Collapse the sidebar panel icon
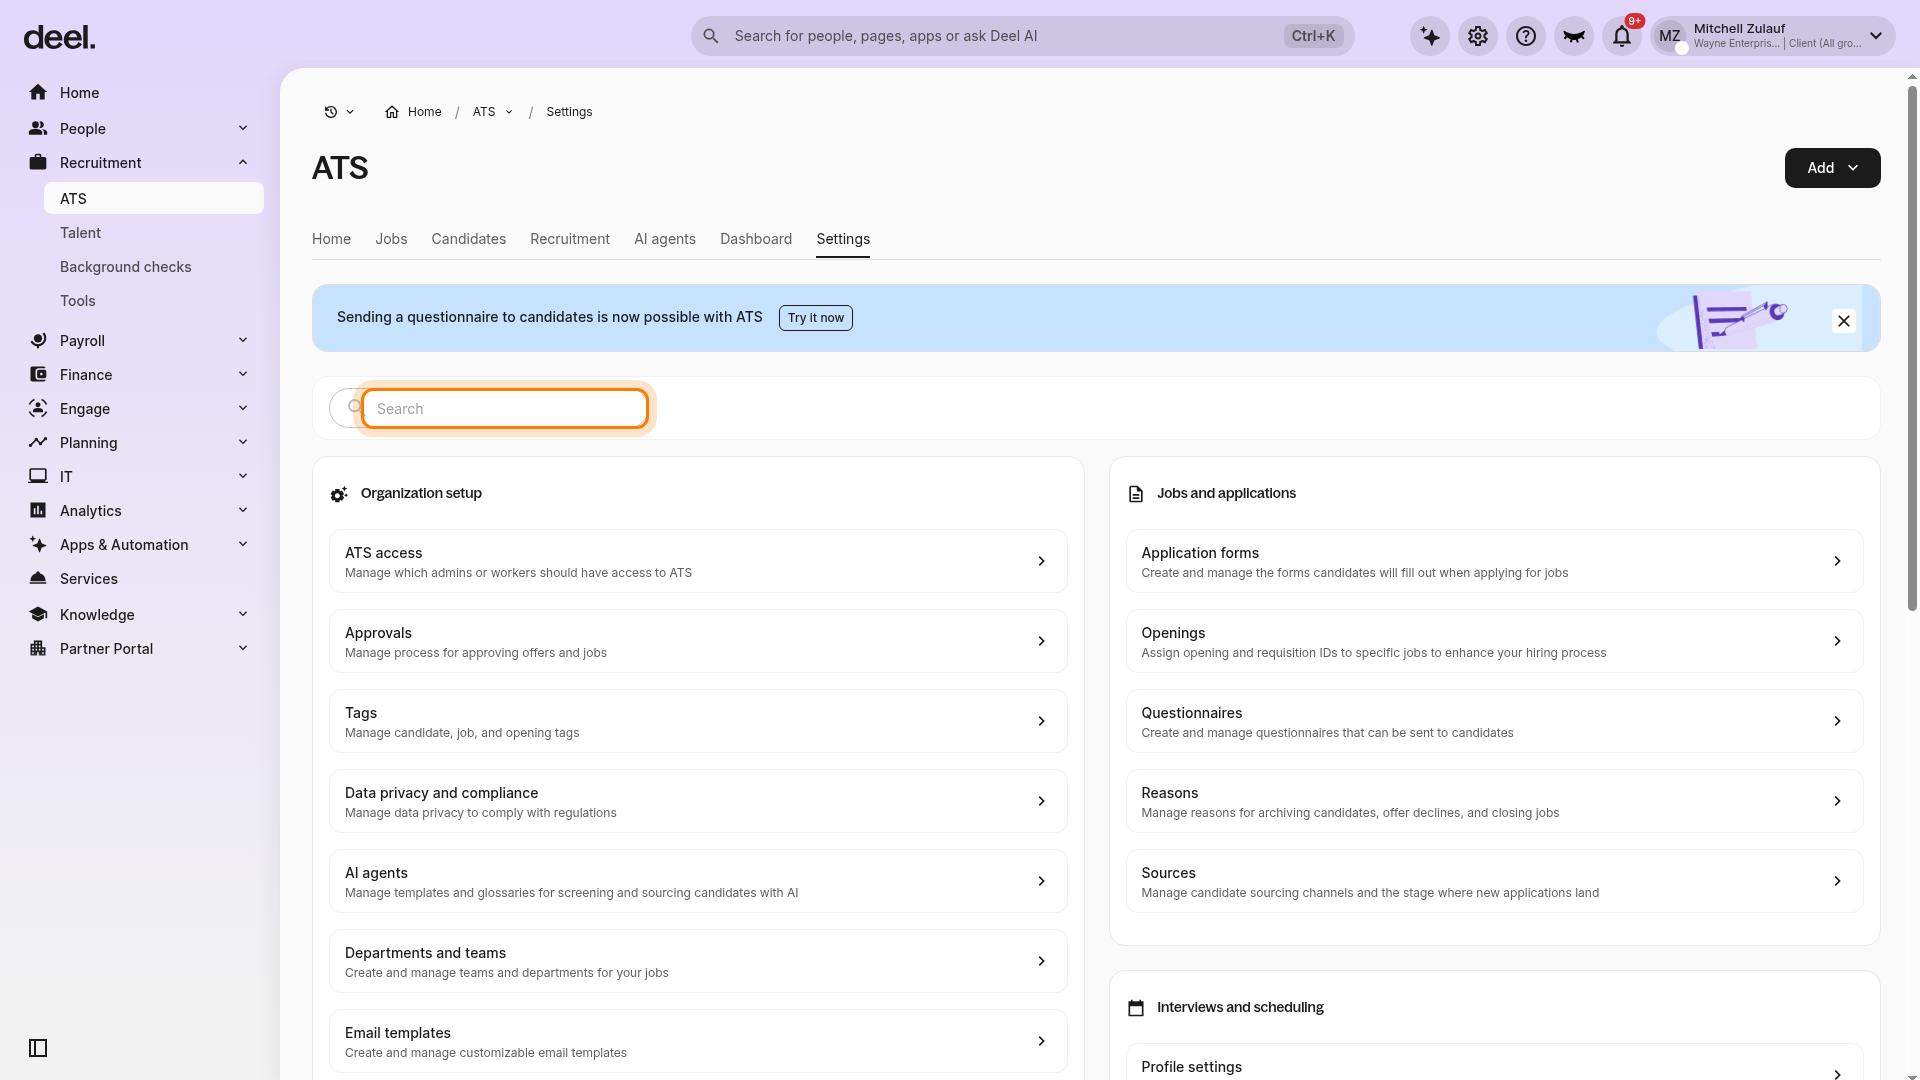Image resolution: width=1920 pixels, height=1080 pixels. 38,1048
